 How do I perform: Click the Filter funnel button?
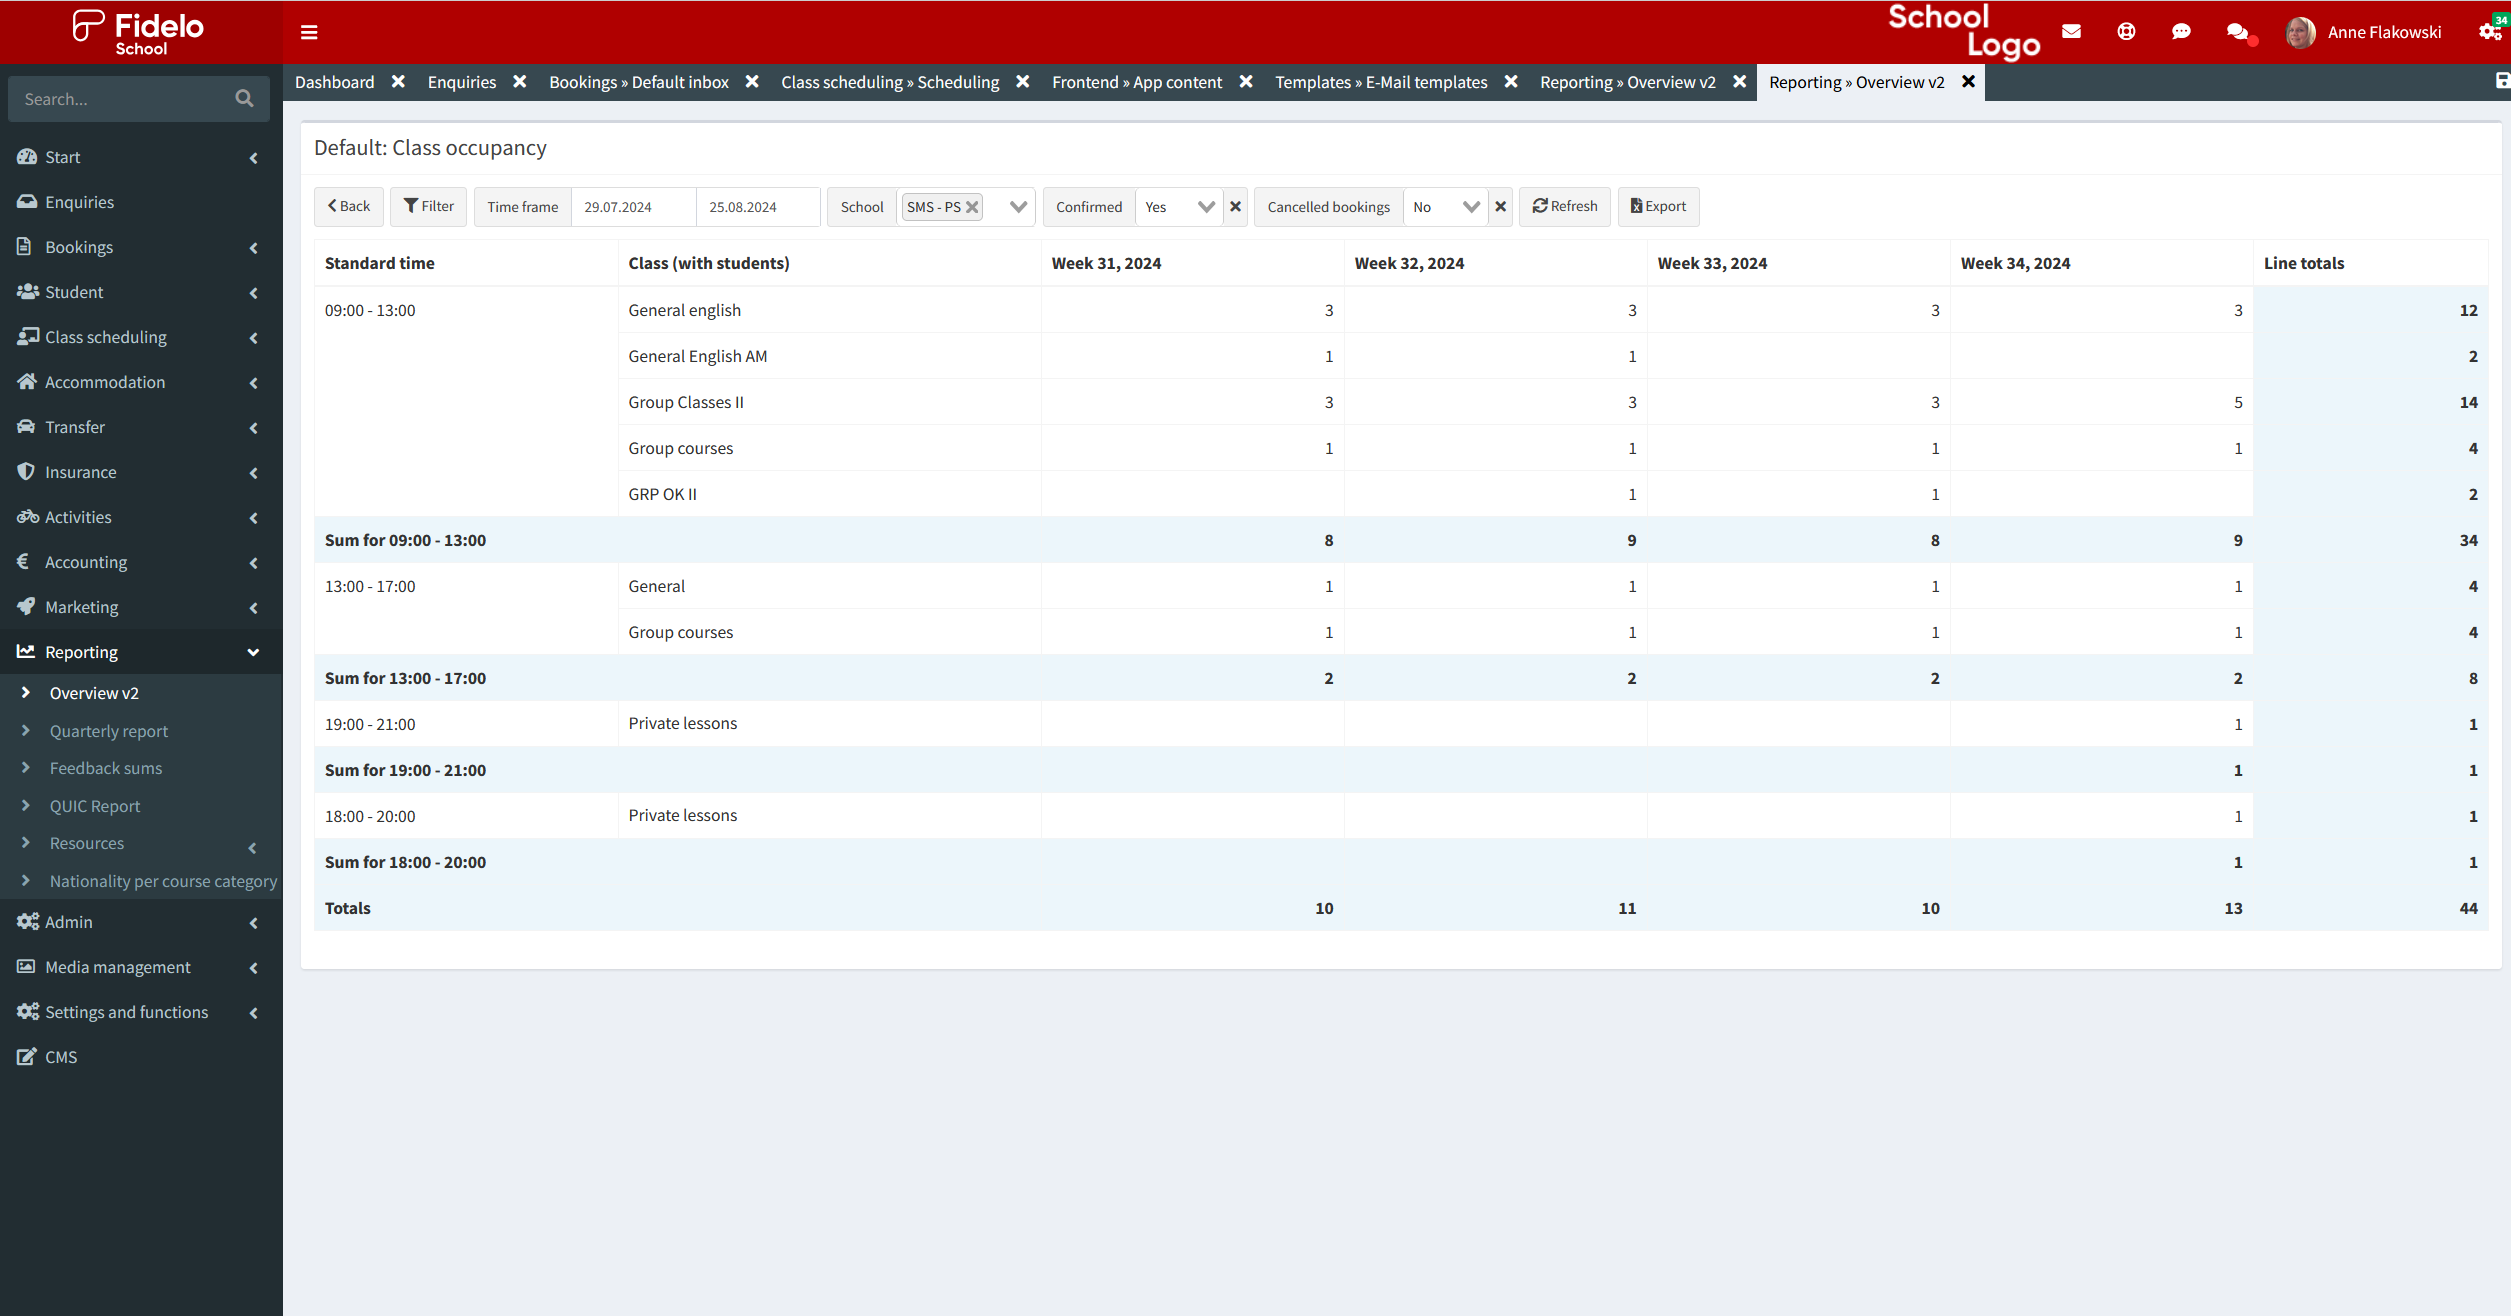point(428,206)
